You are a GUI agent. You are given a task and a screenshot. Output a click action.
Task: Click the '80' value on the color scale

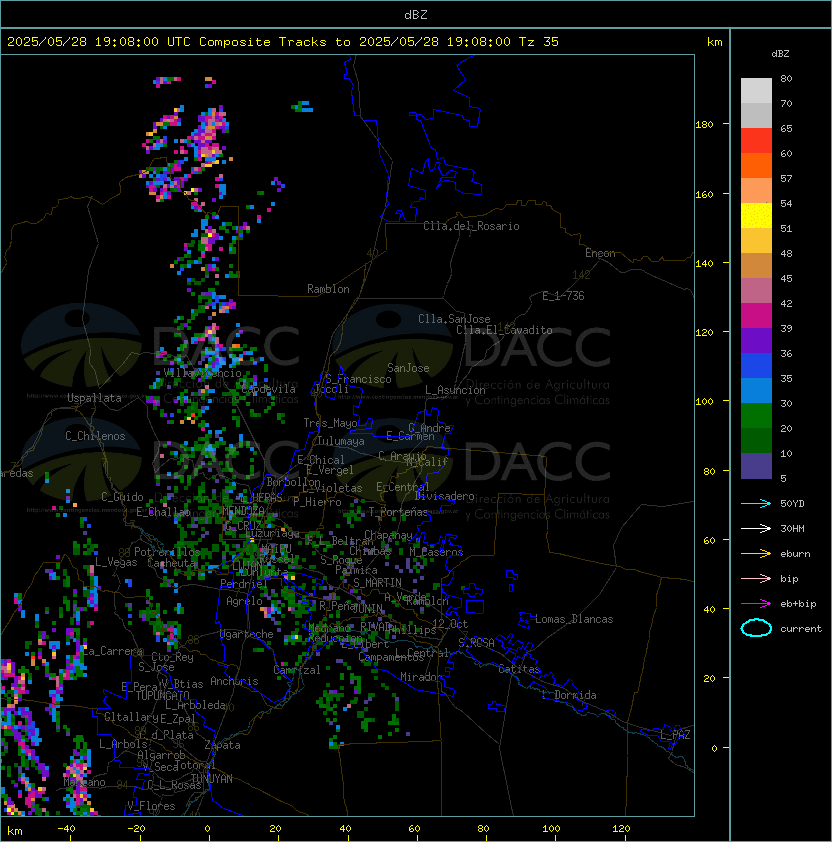pos(786,78)
